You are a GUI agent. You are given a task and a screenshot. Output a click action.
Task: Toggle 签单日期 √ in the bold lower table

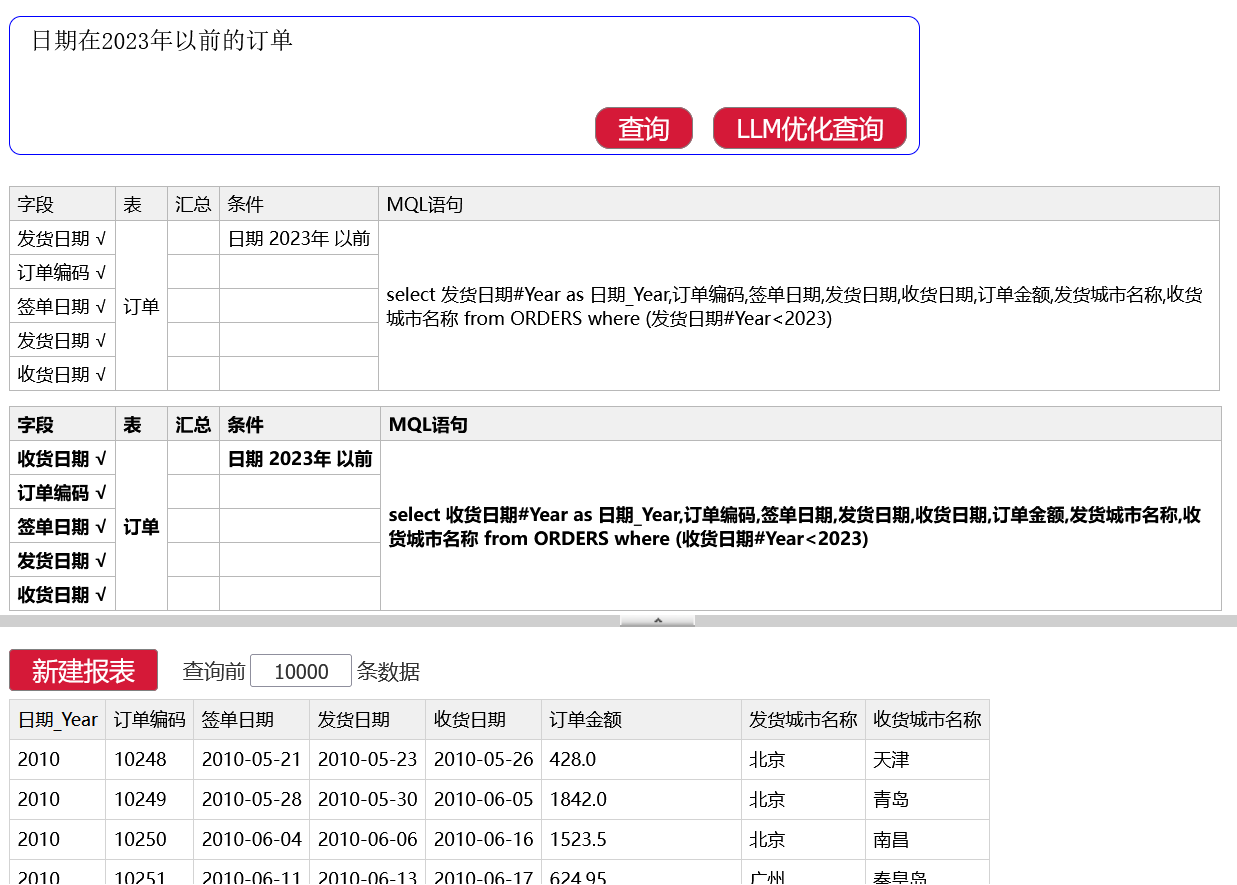[62, 527]
